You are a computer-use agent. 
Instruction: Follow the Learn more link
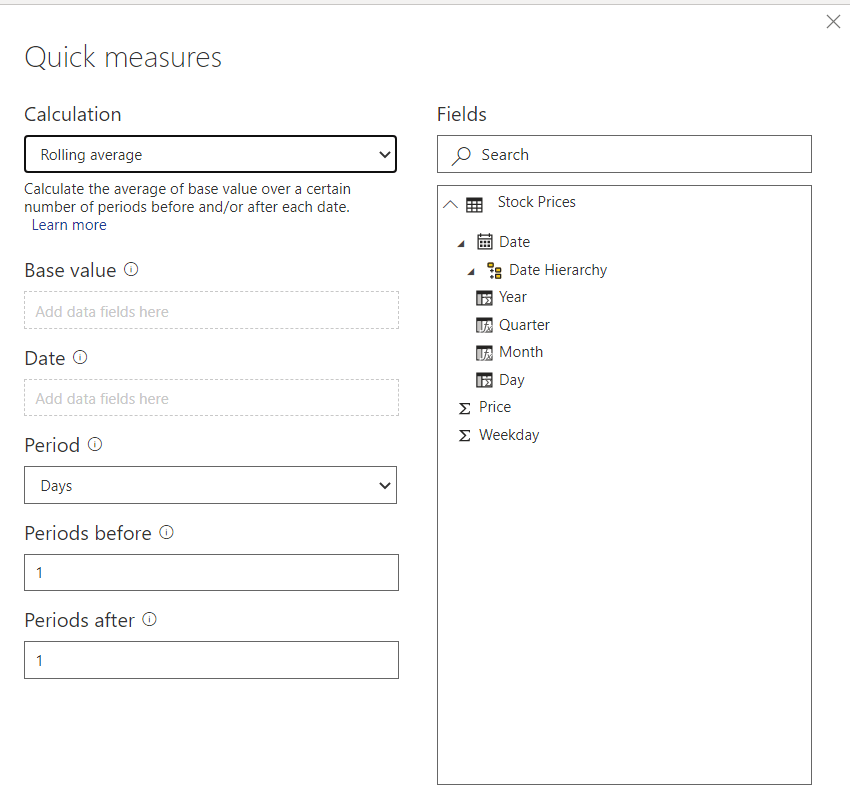click(x=69, y=225)
